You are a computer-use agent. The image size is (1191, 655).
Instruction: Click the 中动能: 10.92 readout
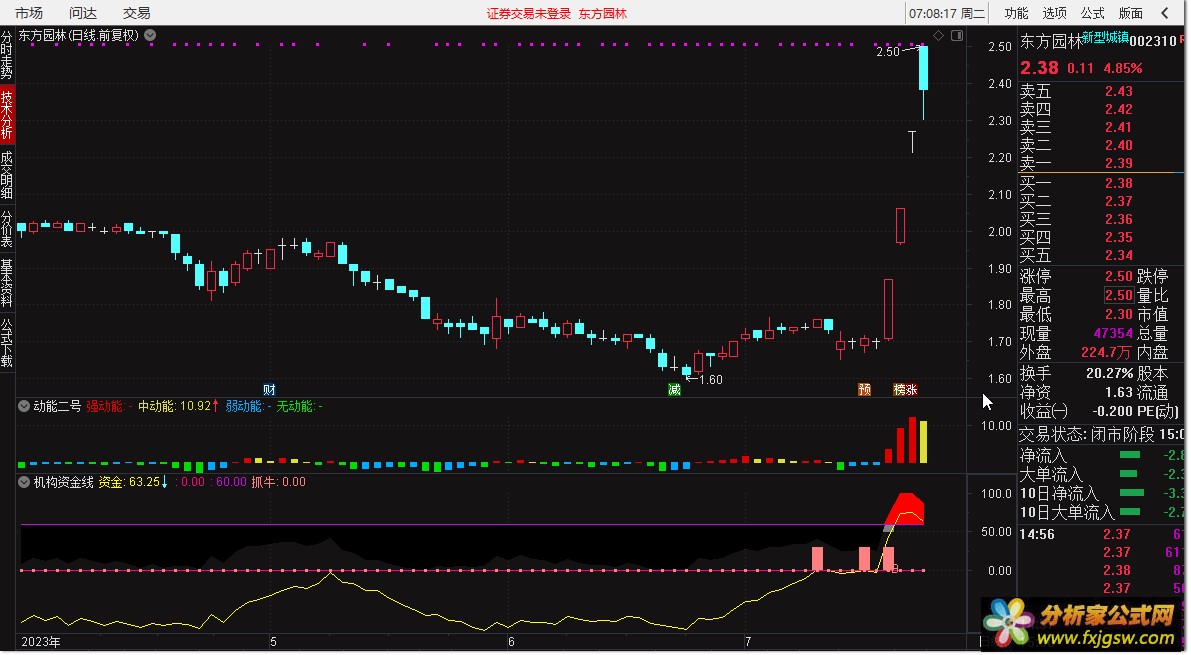[x=178, y=407]
